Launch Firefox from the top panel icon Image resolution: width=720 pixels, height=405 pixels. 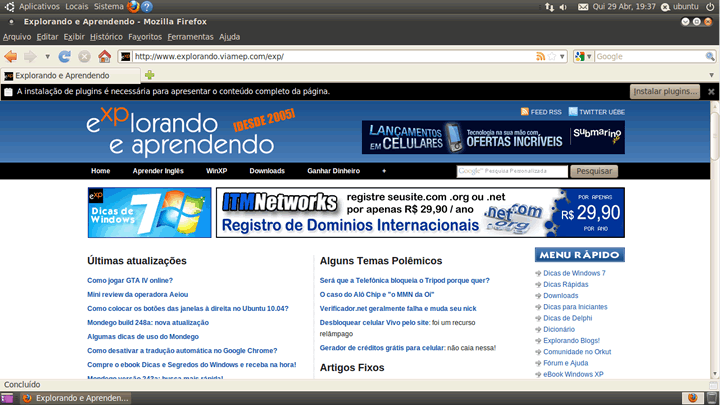point(133,6)
